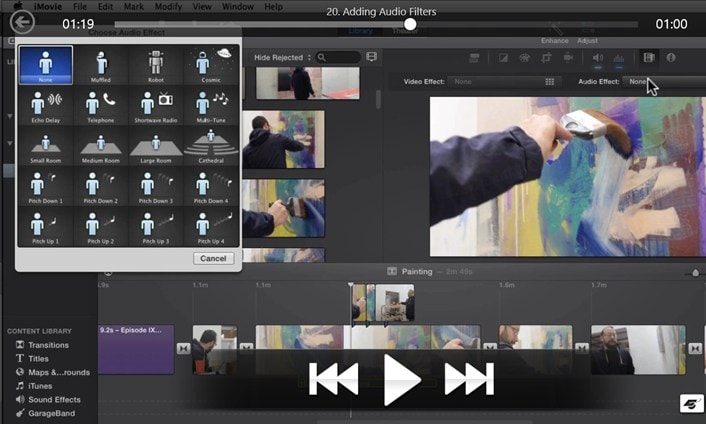Open the volume adjustment tool
The image size is (706, 424).
(597, 58)
